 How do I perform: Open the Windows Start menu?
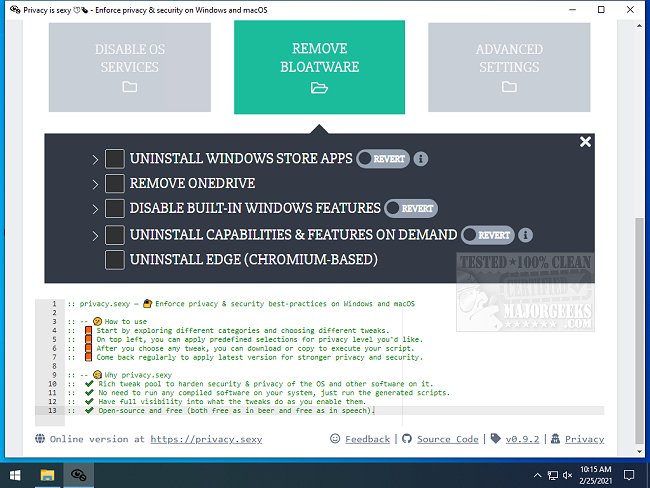click(15, 475)
